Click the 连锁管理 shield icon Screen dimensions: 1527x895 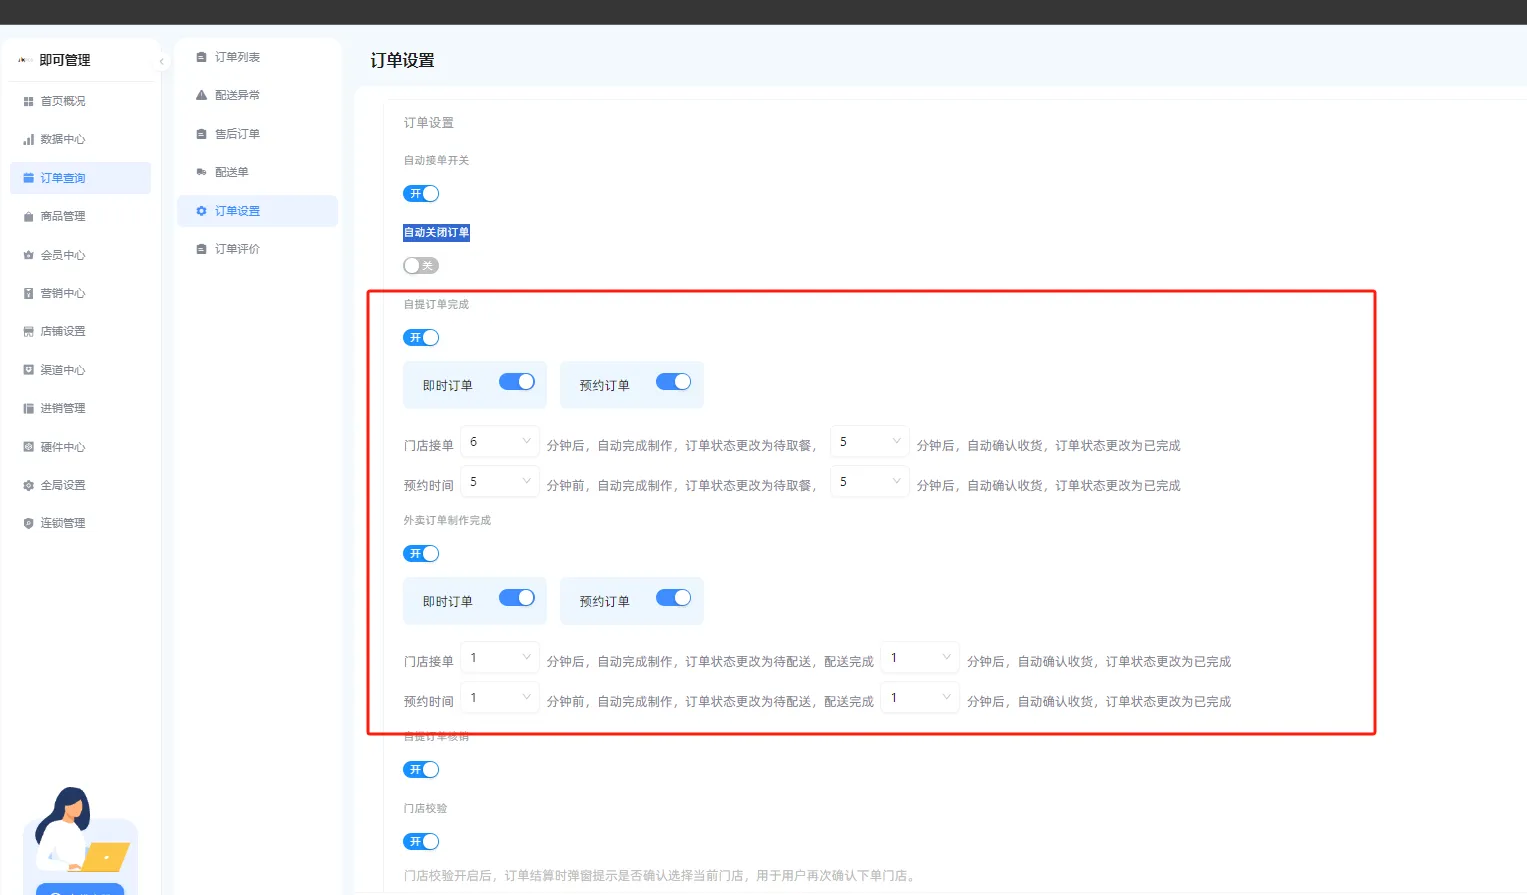[29, 523]
